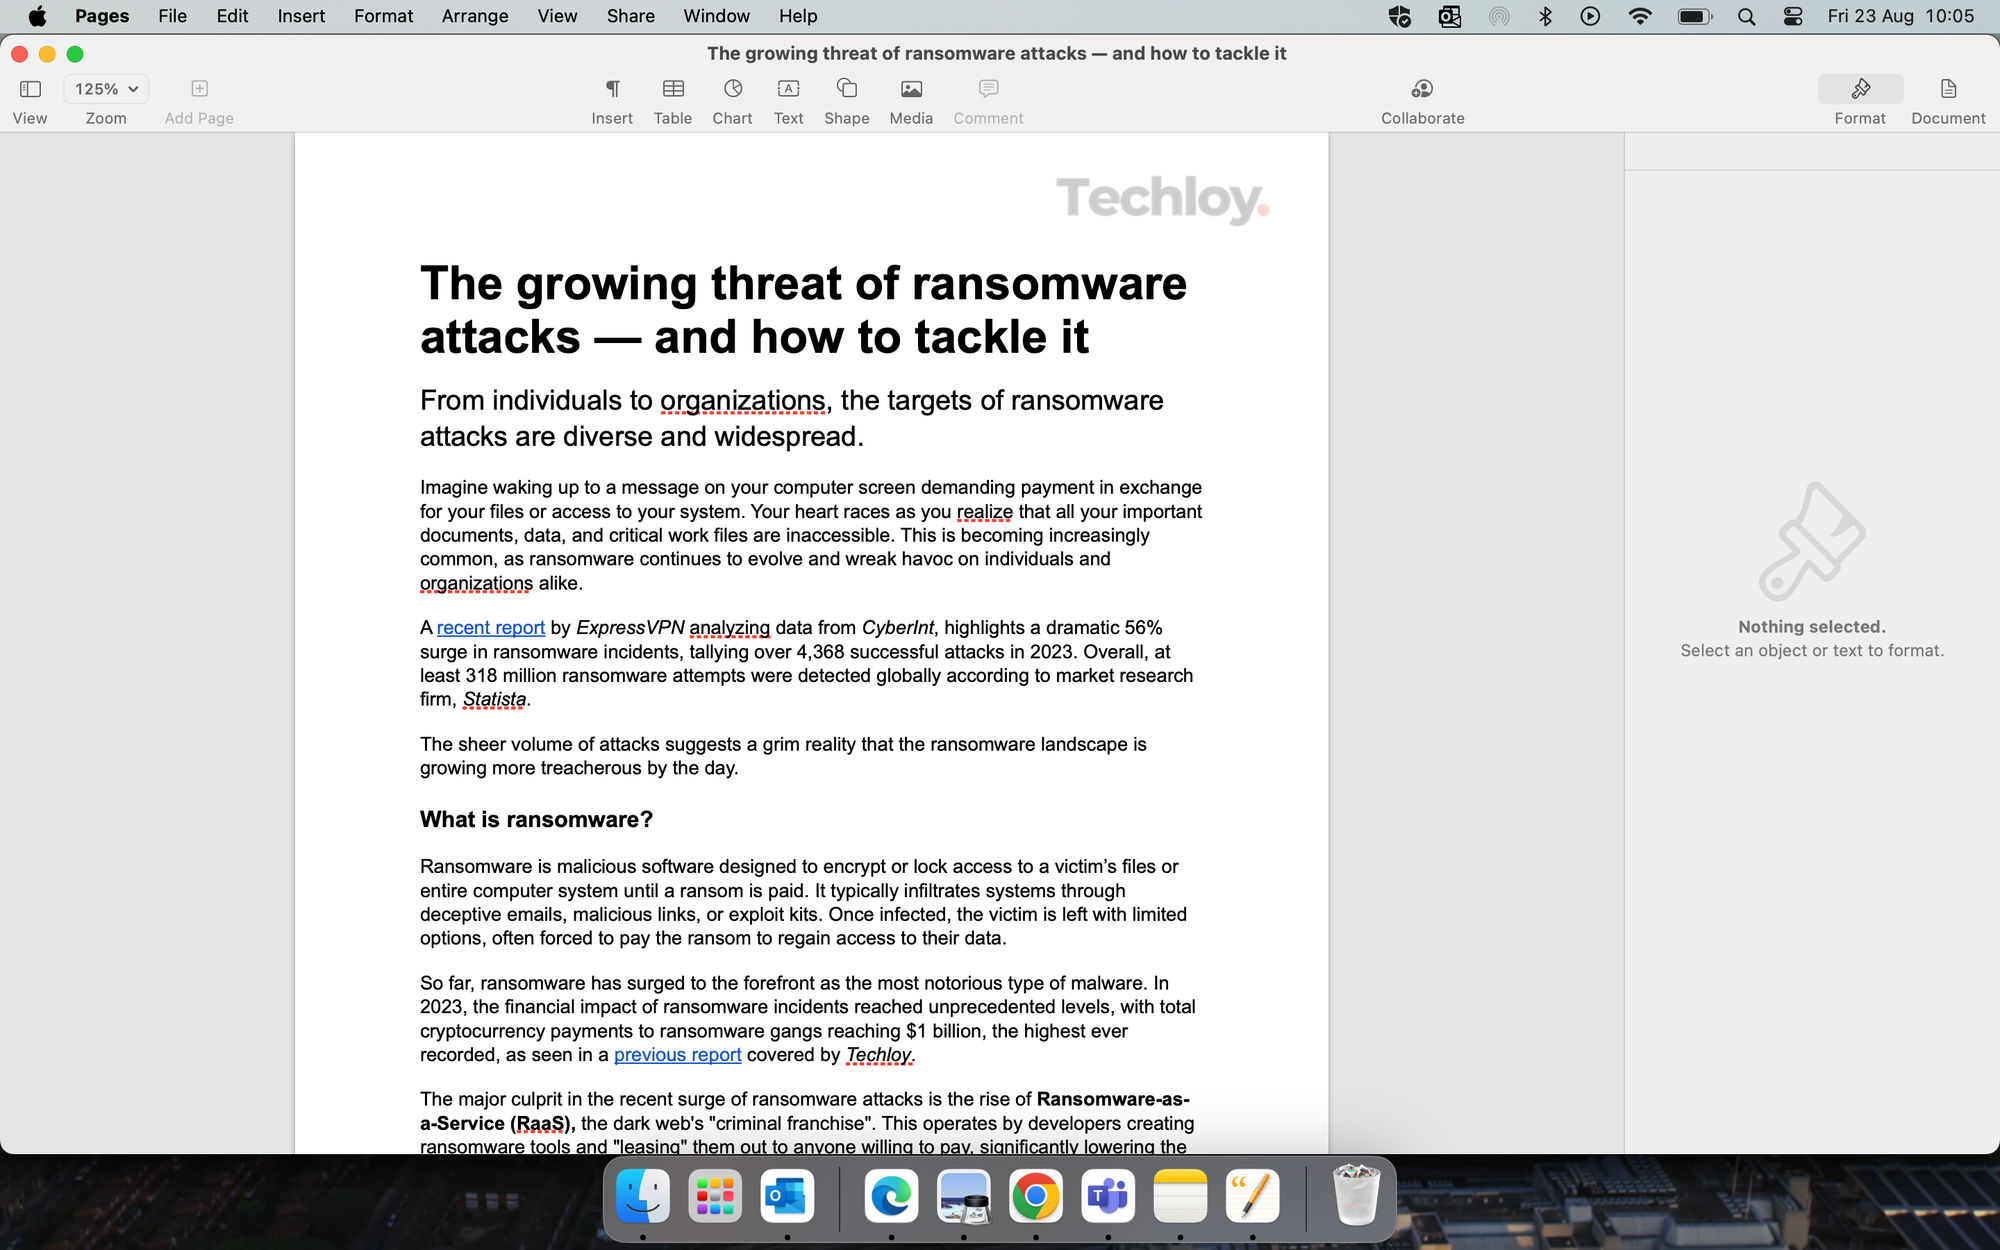Click the Media toolbar icon
Image resolution: width=2000 pixels, height=1250 pixels.
pos(911,89)
